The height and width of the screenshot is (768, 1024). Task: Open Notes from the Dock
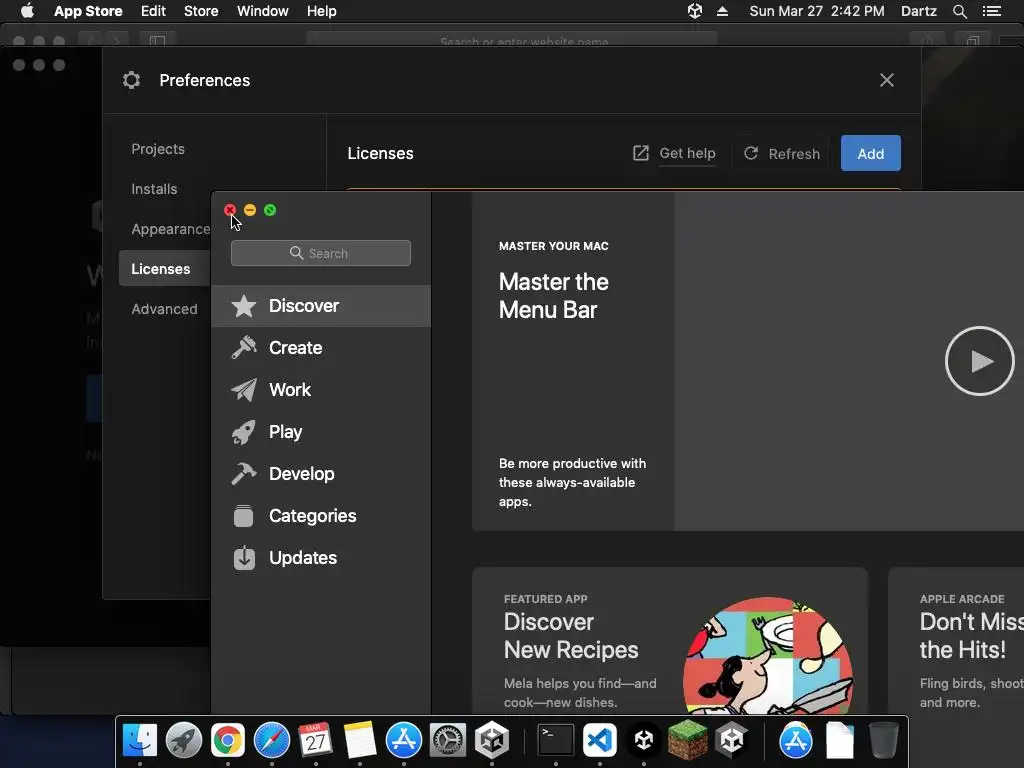(x=360, y=741)
